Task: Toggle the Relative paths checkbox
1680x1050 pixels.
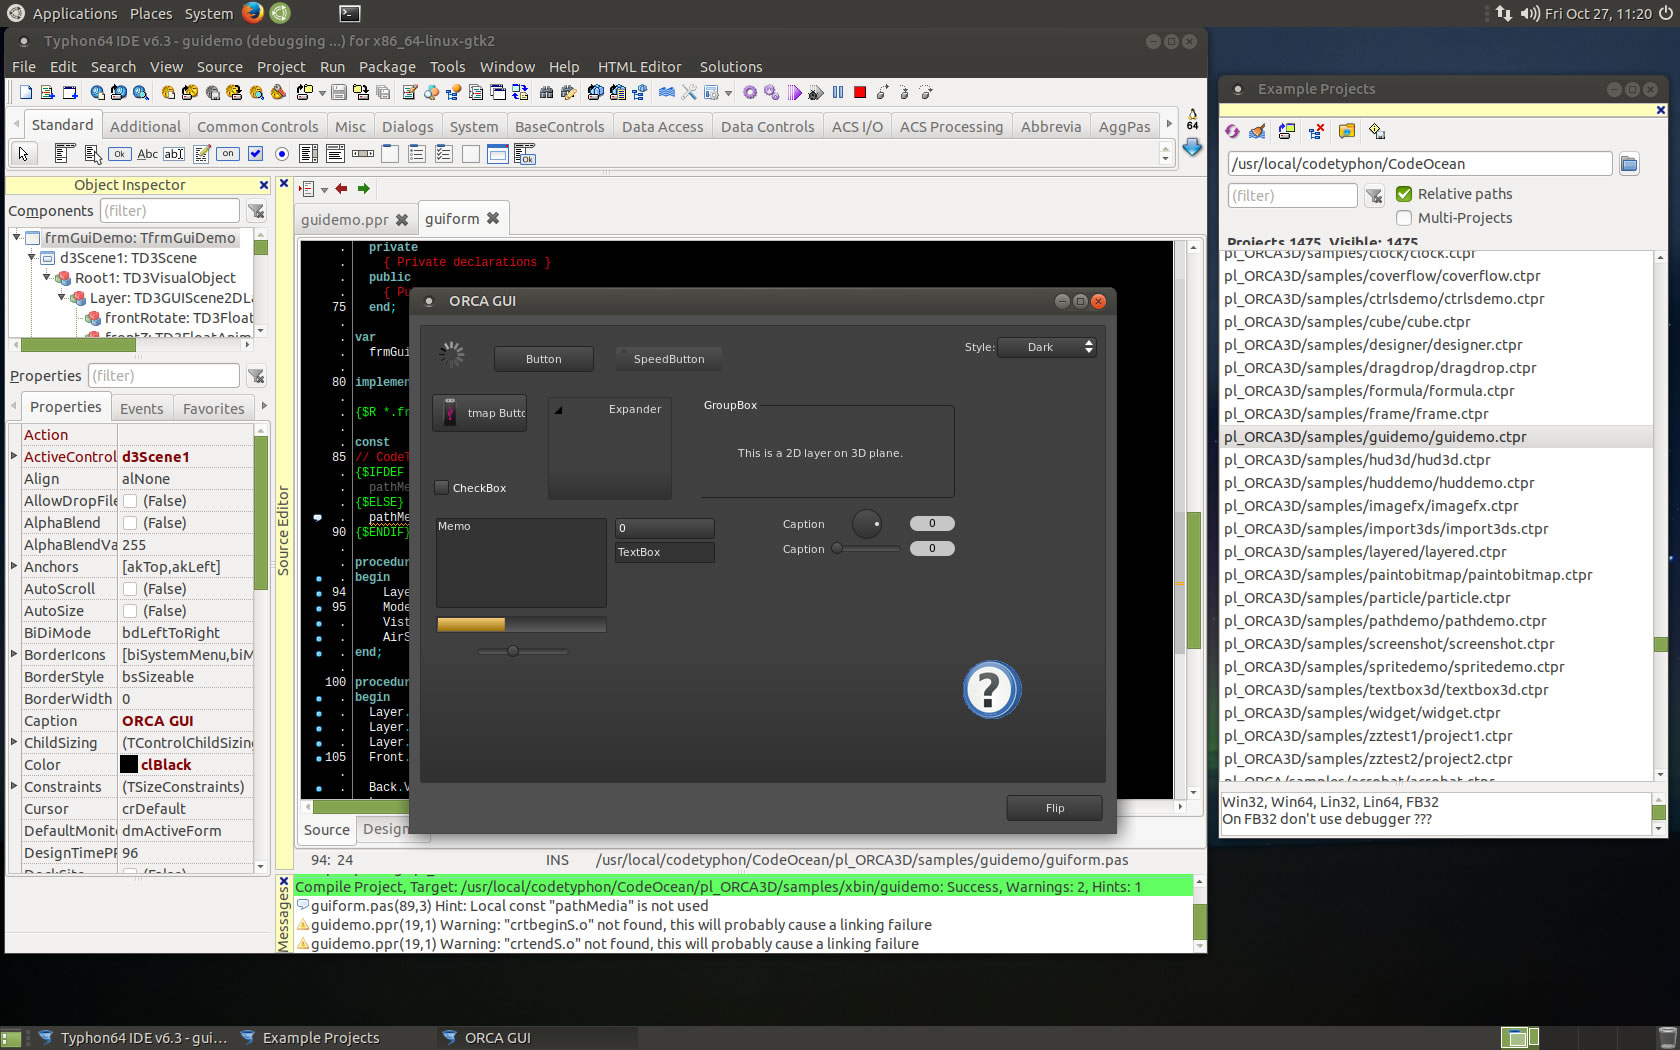Action: point(1404,194)
